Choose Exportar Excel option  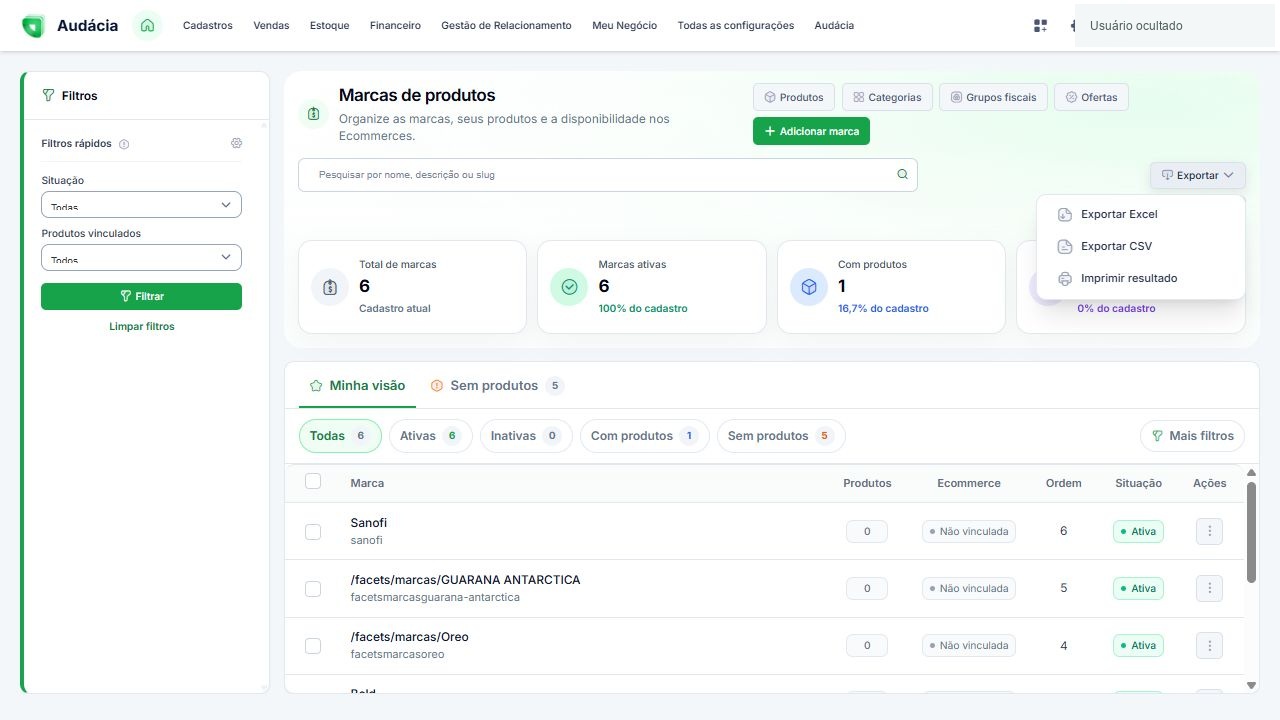[1141, 214]
